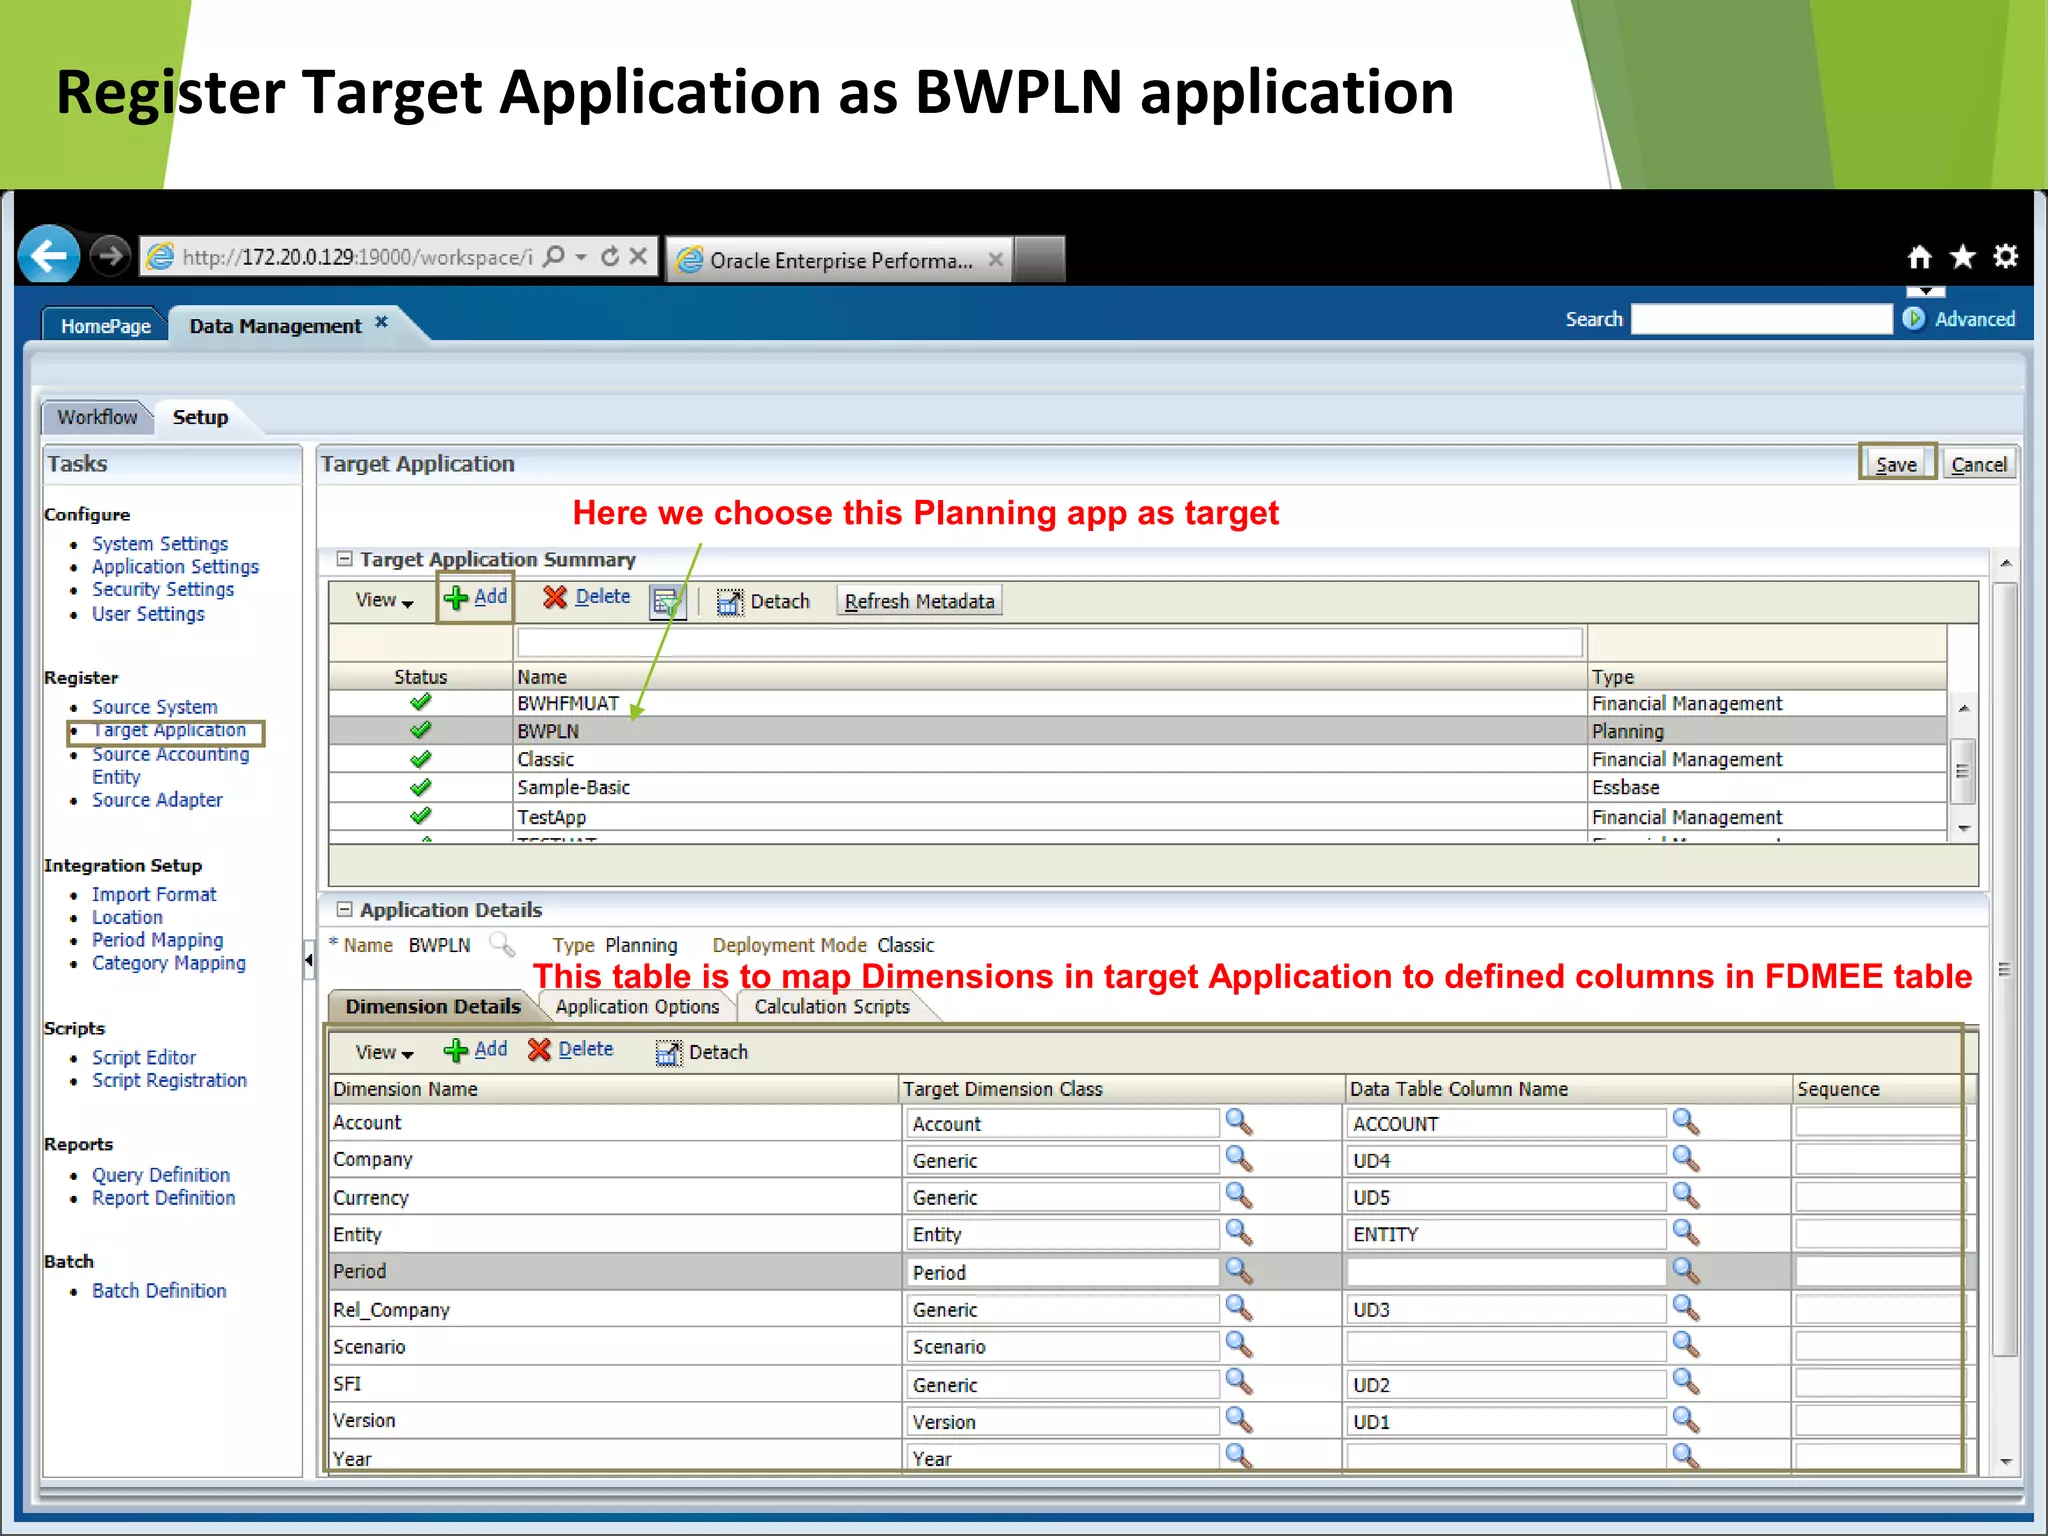The width and height of the screenshot is (2048, 1536).
Task: Click the browser home icon
Action: [1919, 257]
